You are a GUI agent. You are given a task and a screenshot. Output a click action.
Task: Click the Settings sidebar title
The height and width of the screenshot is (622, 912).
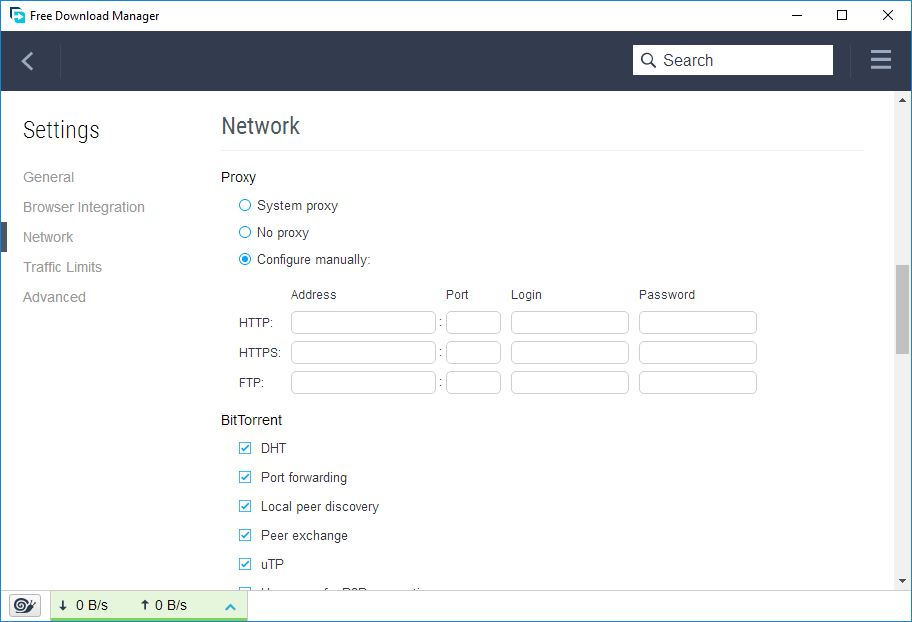tap(61, 130)
